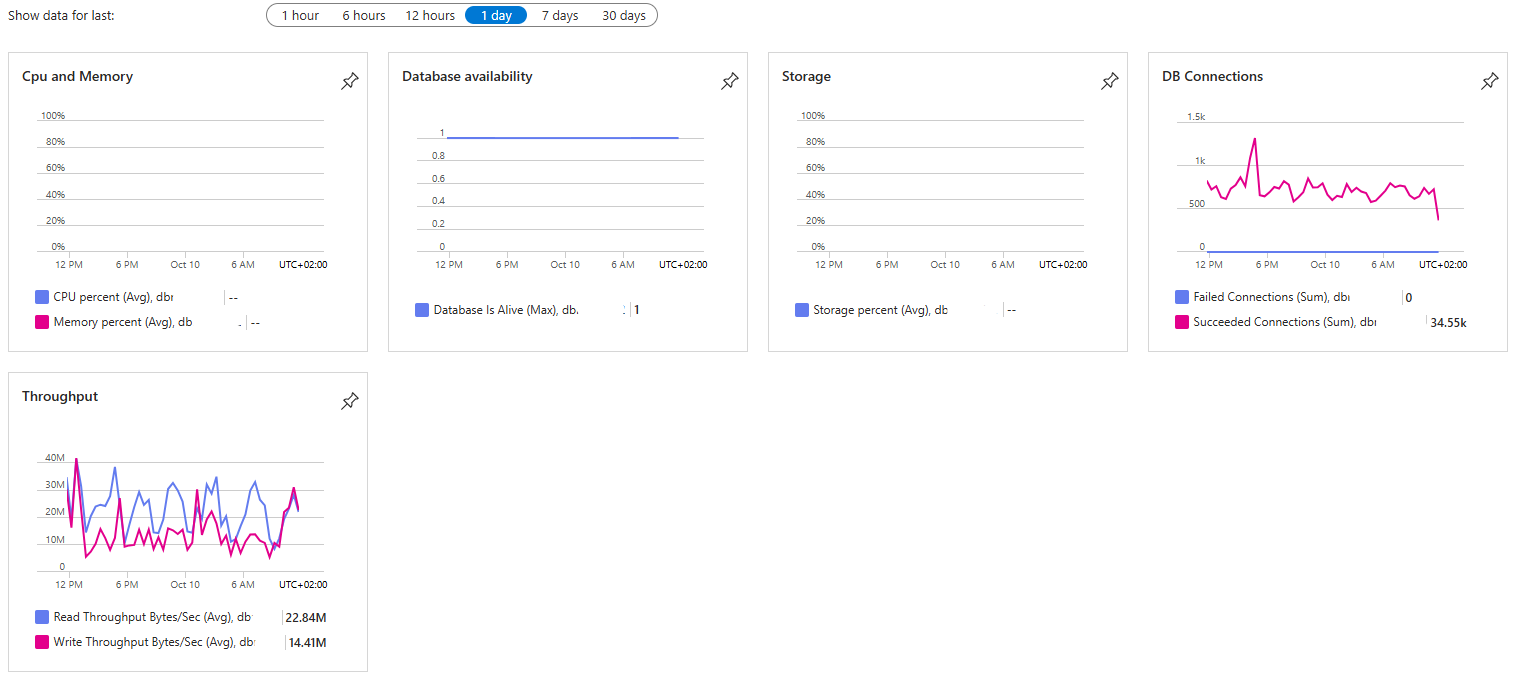Open the DB Connections chart title
Image resolution: width=1519 pixels, height=676 pixels.
pos(1212,76)
